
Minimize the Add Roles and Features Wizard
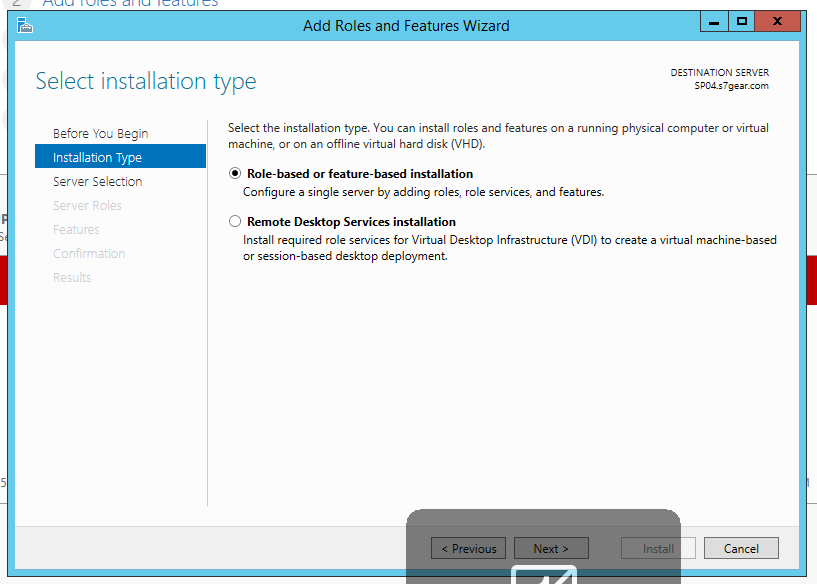(x=713, y=21)
